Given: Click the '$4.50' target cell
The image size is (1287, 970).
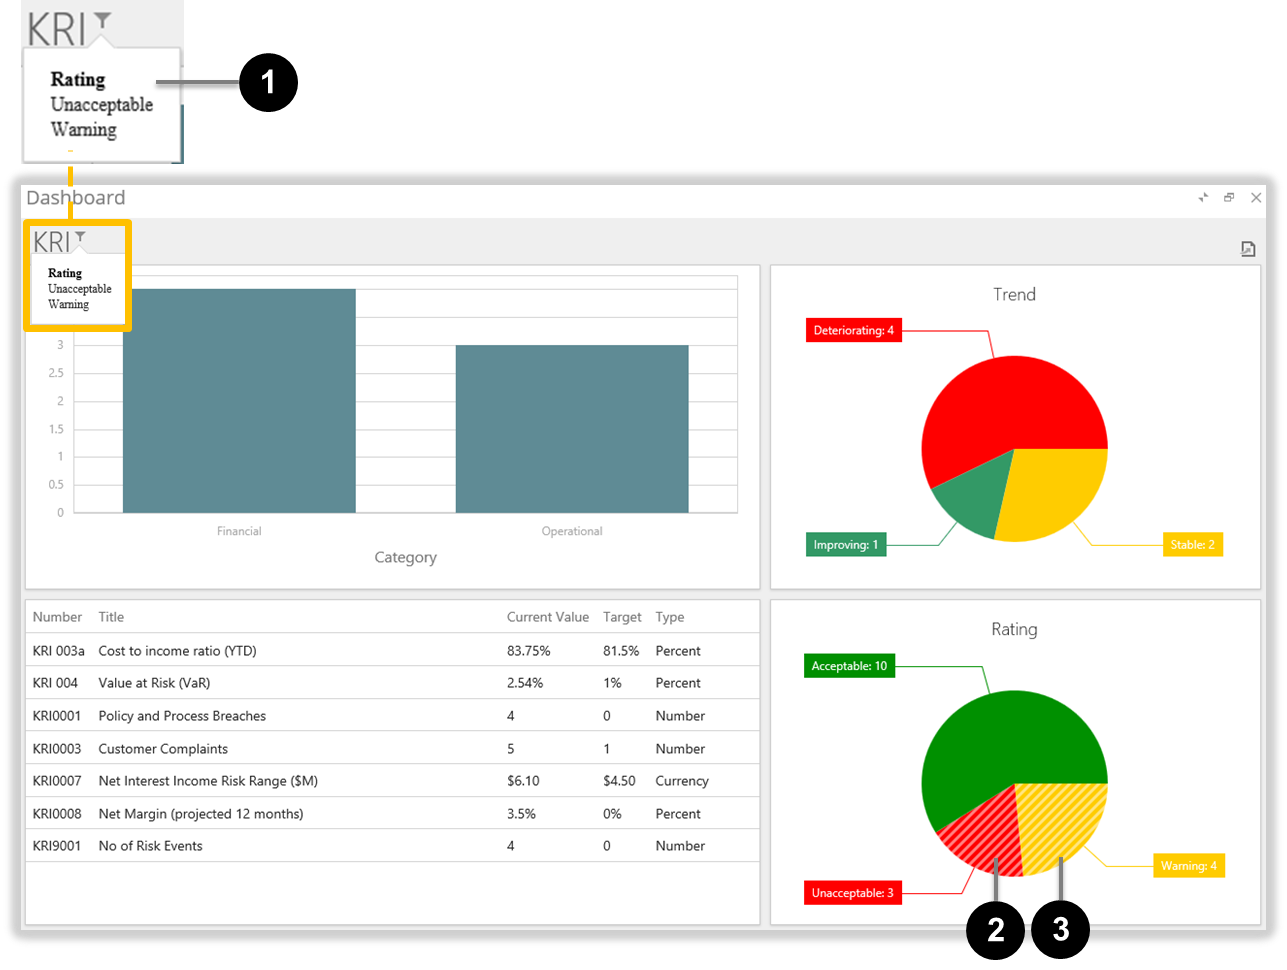Looking at the screenshot, I should (x=619, y=781).
